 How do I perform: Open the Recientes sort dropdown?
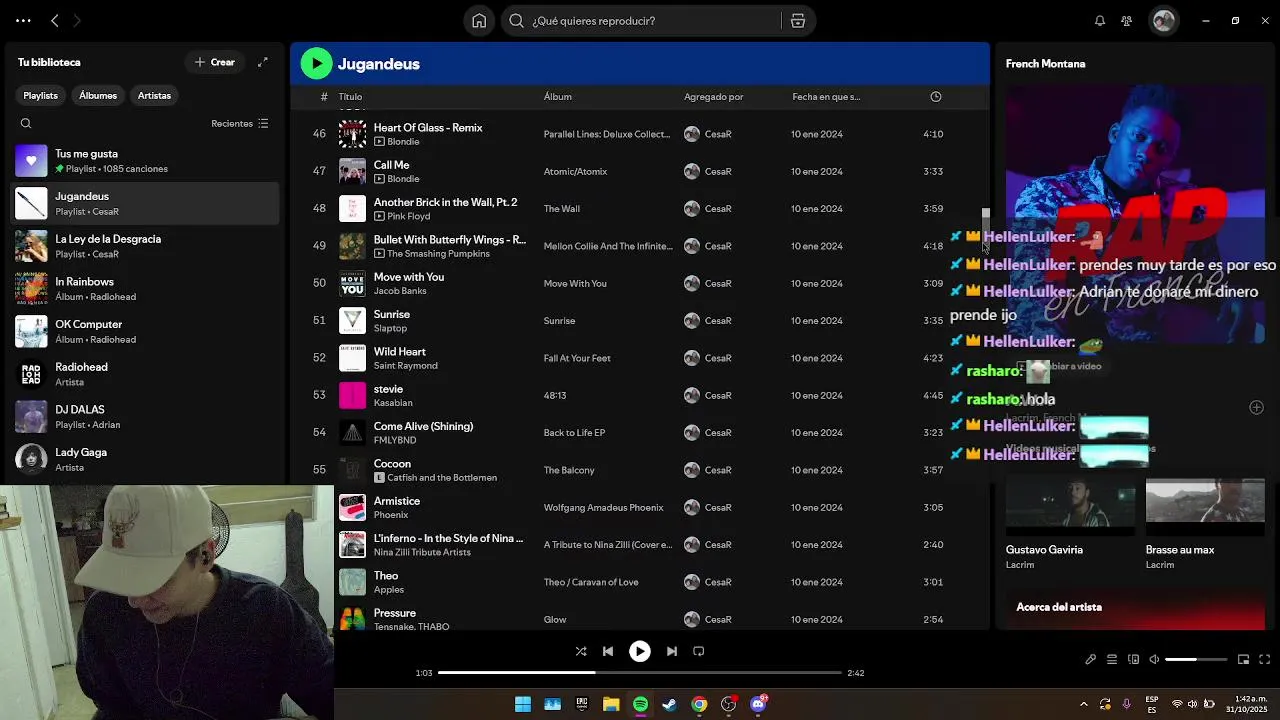(240, 124)
